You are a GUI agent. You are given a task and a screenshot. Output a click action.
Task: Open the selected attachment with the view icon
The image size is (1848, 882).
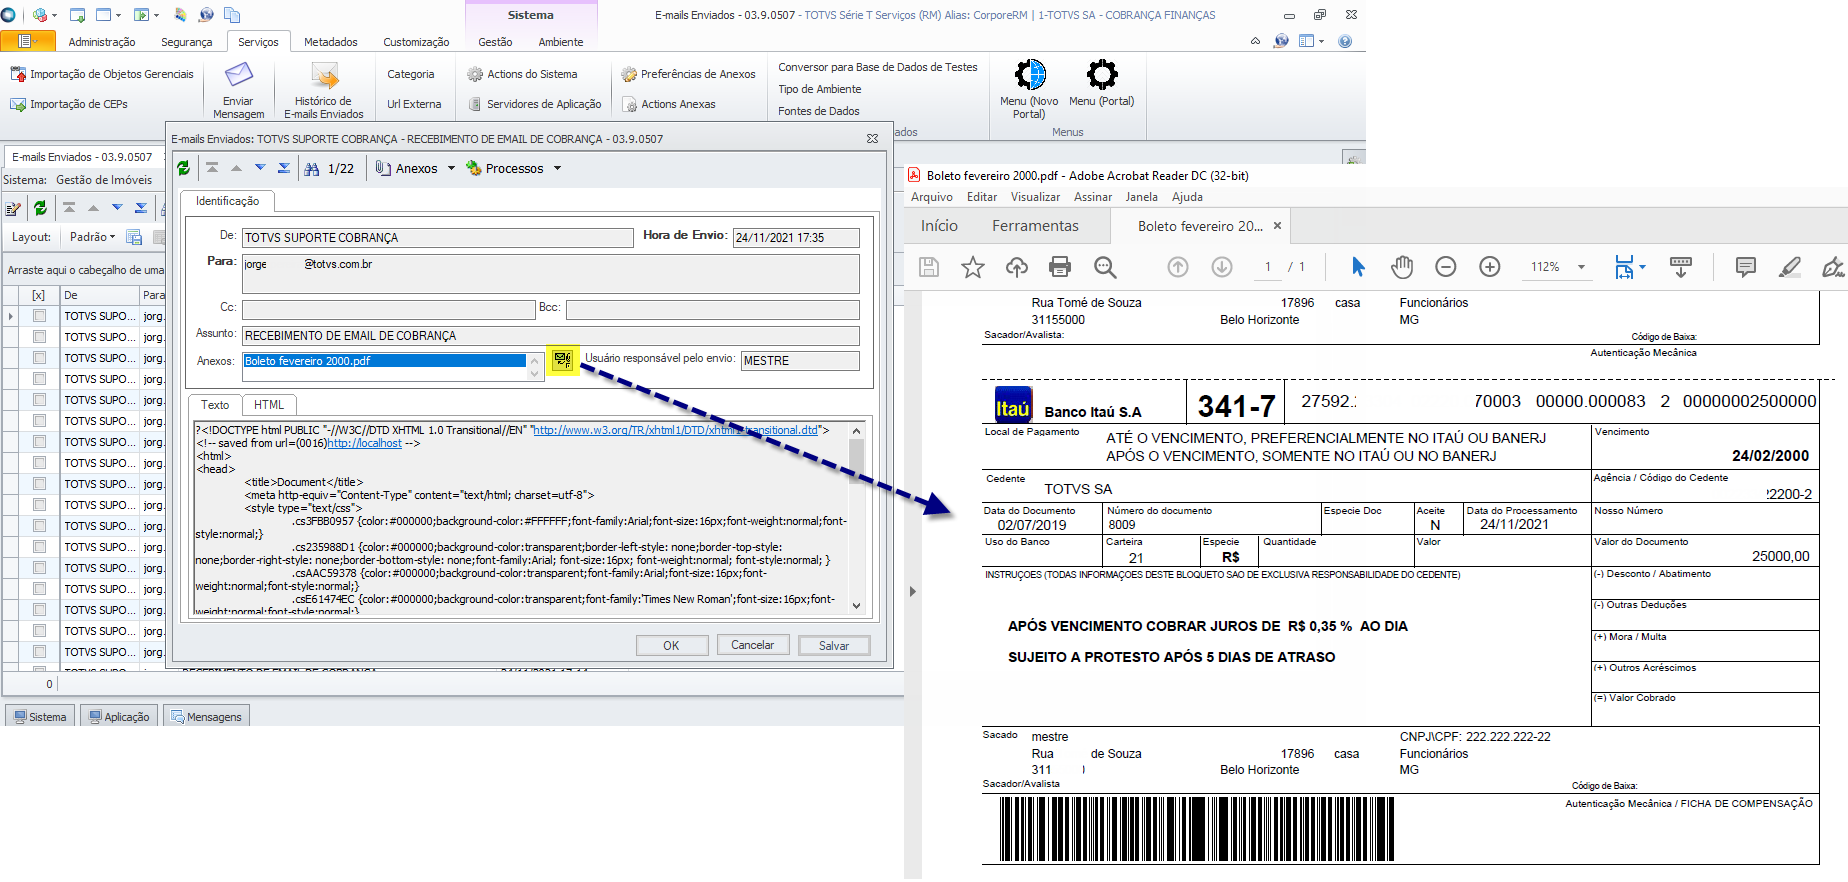(x=563, y=360)
